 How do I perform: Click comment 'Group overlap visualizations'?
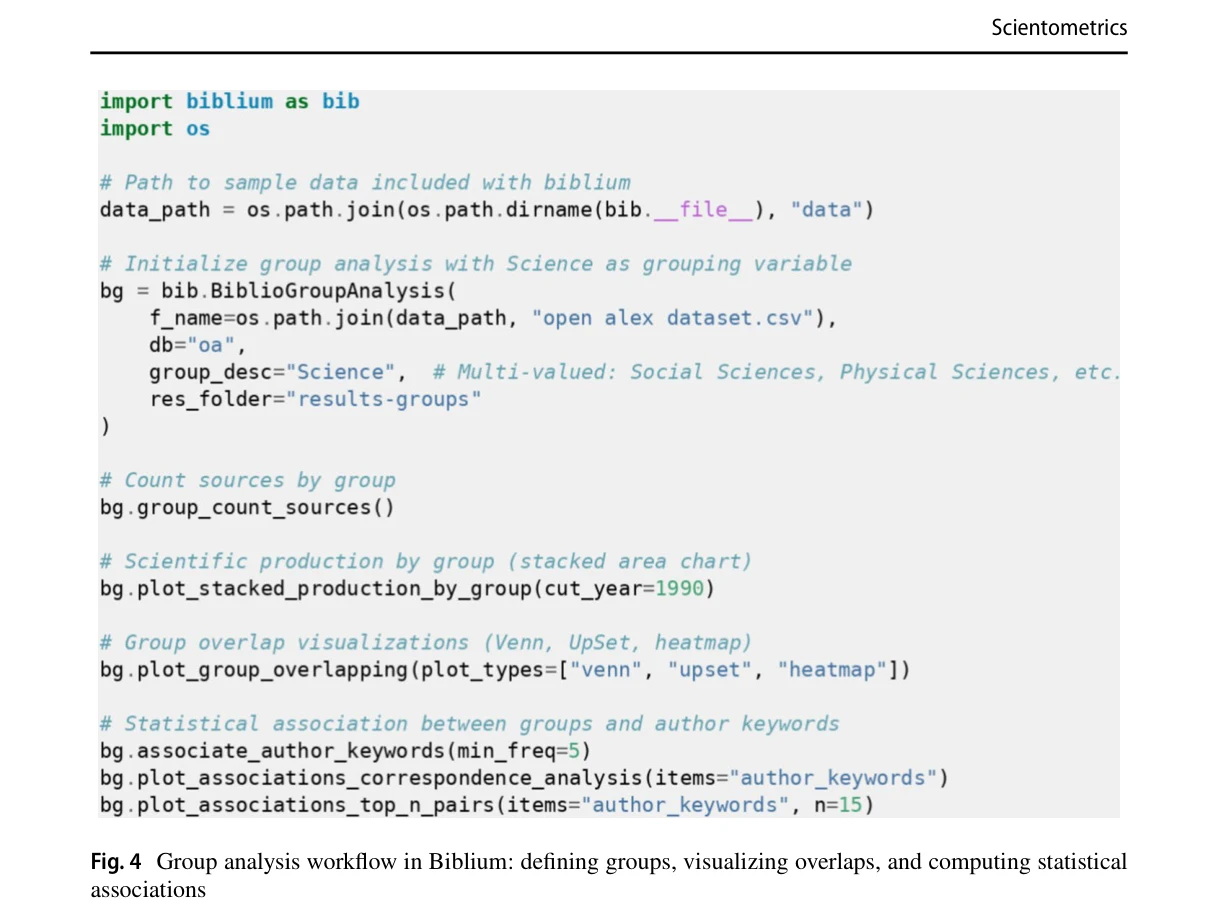pyautogui.click(x=426, y=642)
